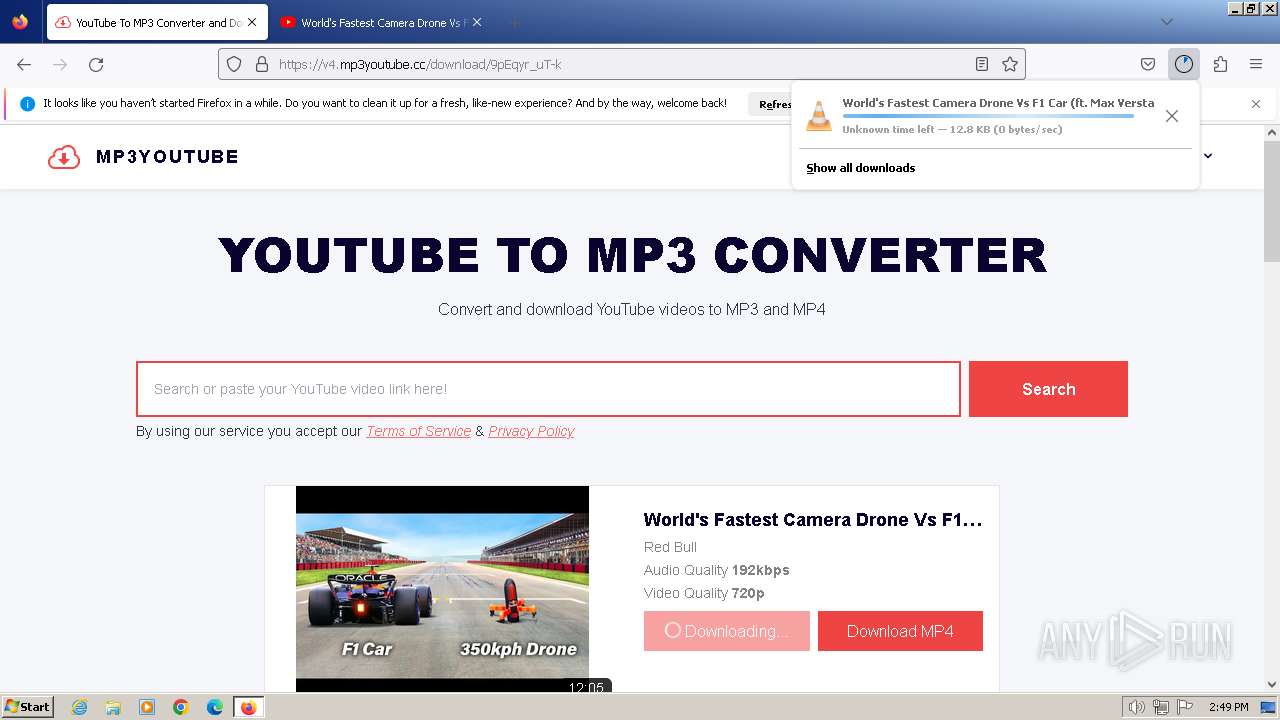Click the Red Bull channel name
Viewport: 1280px width, 720px height.
[x=670, y=547]
